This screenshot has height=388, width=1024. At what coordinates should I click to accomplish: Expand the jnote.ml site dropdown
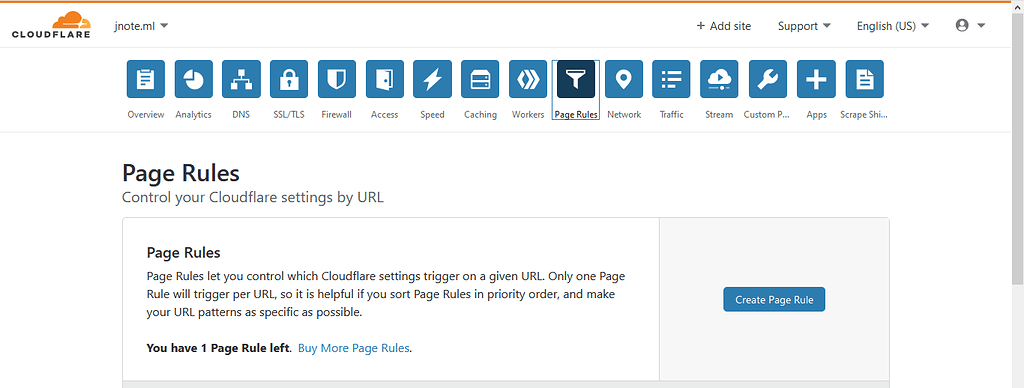141,25
